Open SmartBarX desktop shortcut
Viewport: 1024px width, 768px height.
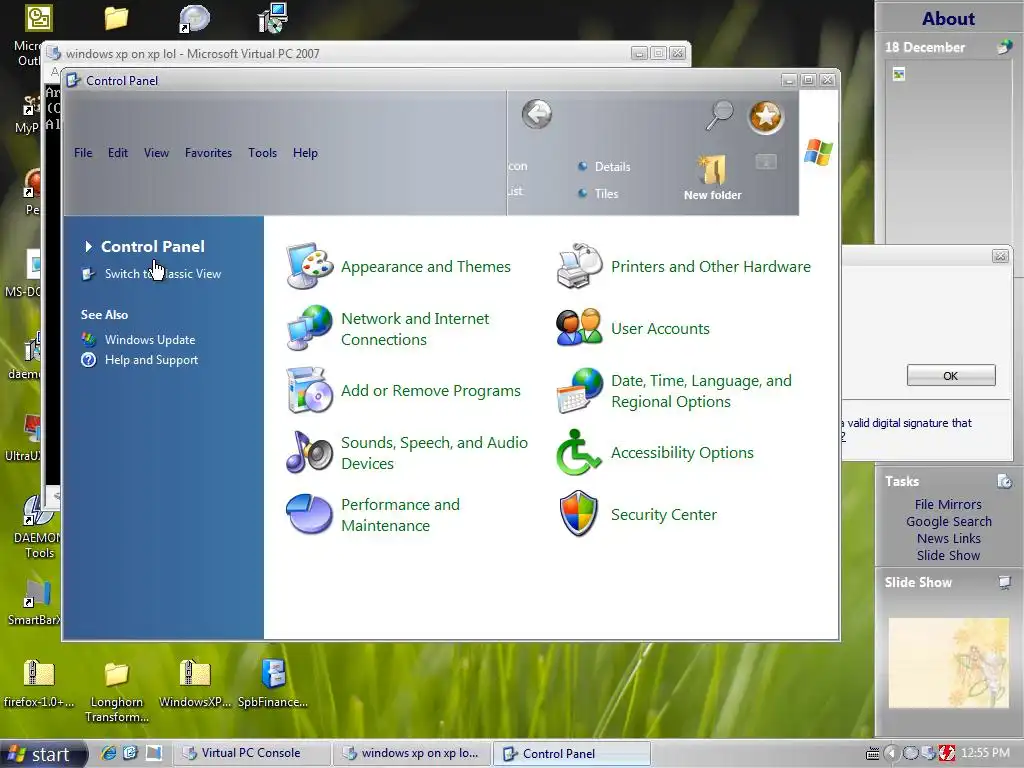coord(35,602)
